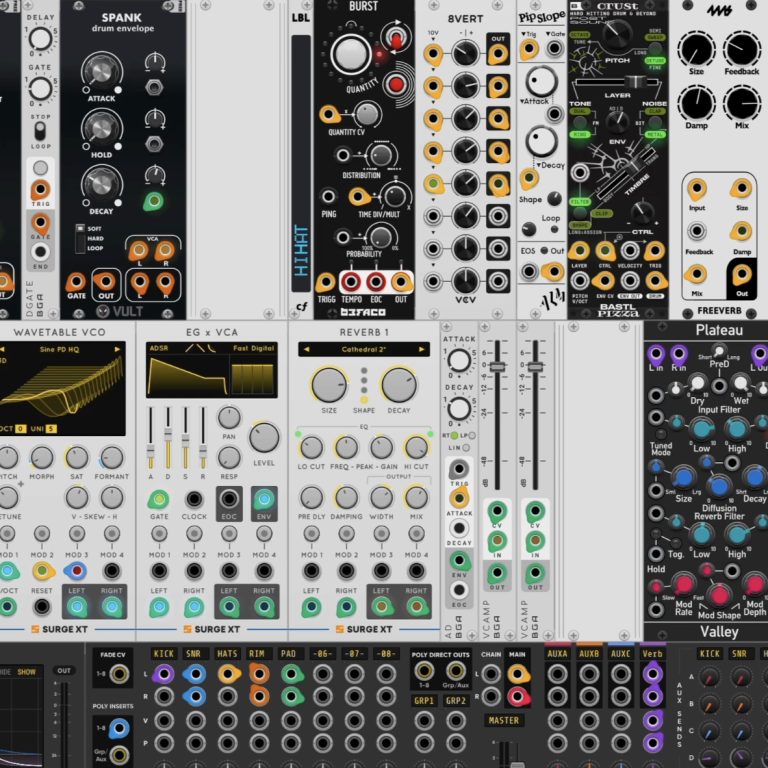
Task: Open the ADSR mode selector on EG x VCA
Action: pos(159,348)
